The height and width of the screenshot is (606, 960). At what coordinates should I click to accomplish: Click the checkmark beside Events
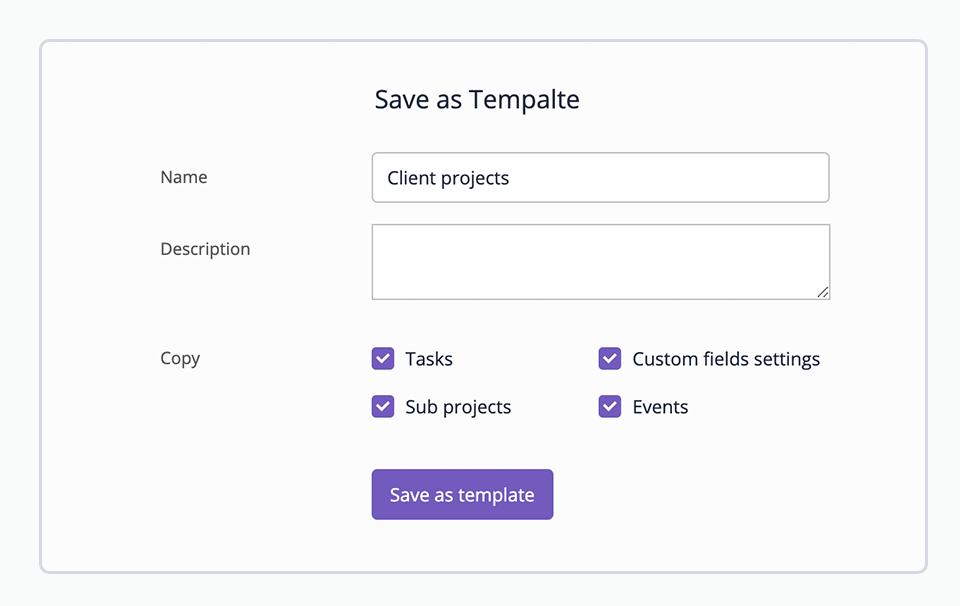coord(610,406)
